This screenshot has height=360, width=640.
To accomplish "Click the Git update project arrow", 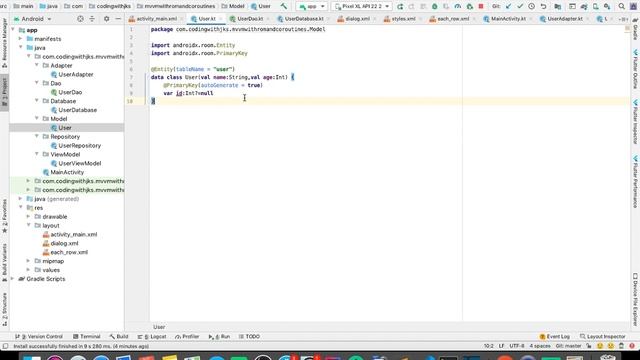I will [509, 7].
